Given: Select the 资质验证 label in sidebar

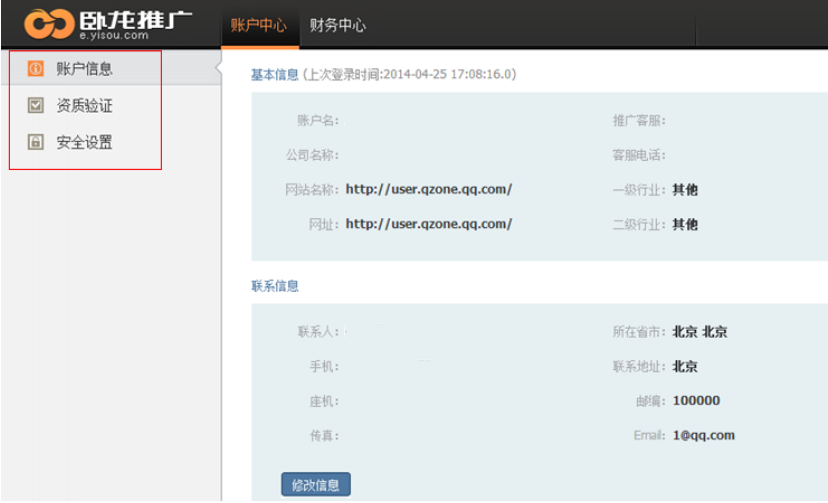Looking at the screenshot, I should [85, 105].
